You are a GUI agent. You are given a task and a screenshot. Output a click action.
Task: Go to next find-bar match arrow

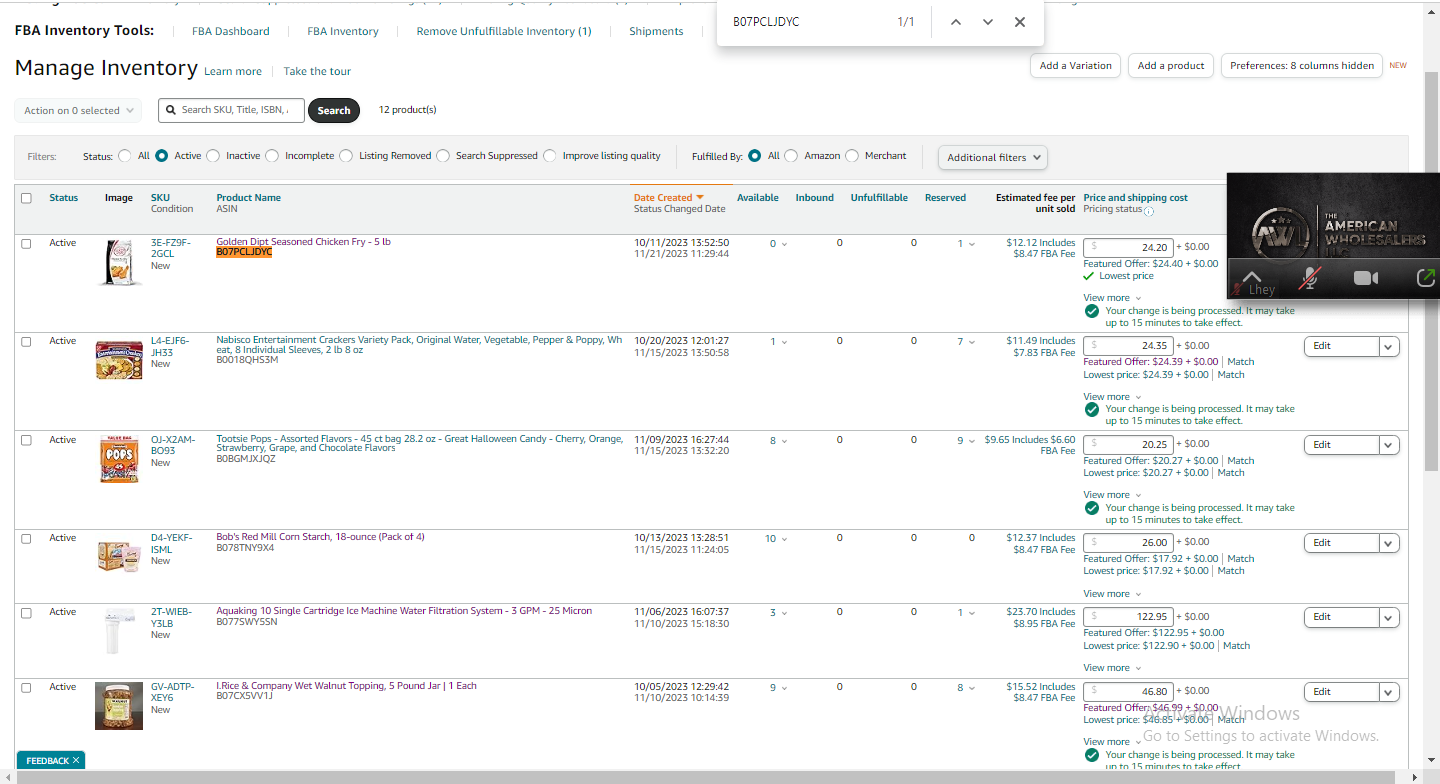click(x=988, y=22)
